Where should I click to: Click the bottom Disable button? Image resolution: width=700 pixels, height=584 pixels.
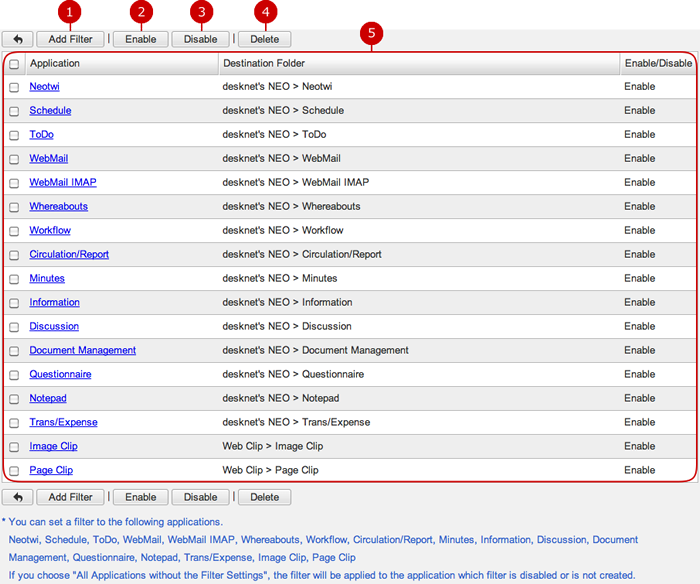200,497
